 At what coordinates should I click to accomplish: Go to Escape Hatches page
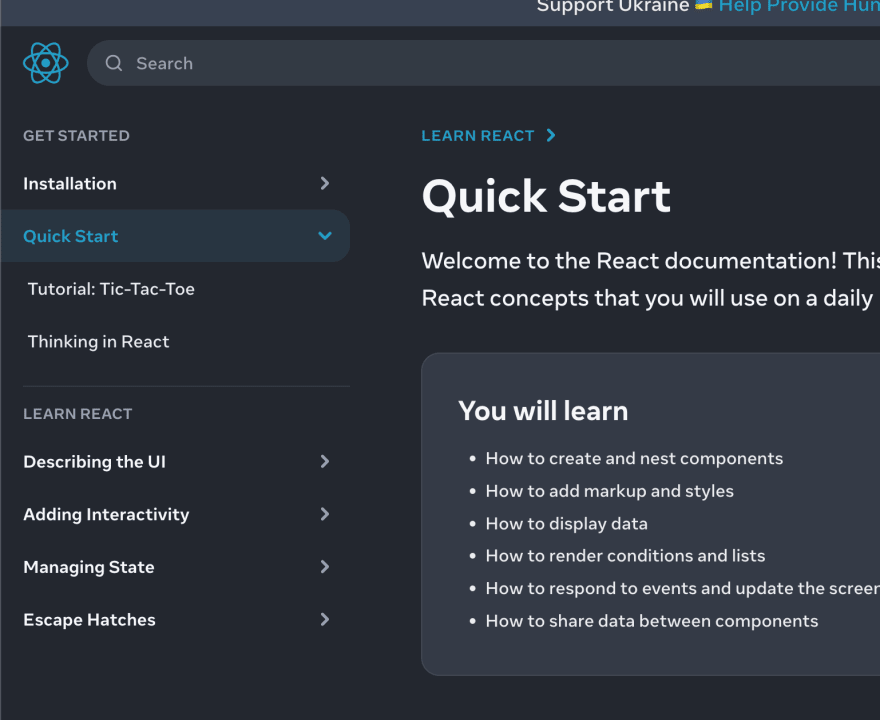pyautogui.click(x=89, y=620)
